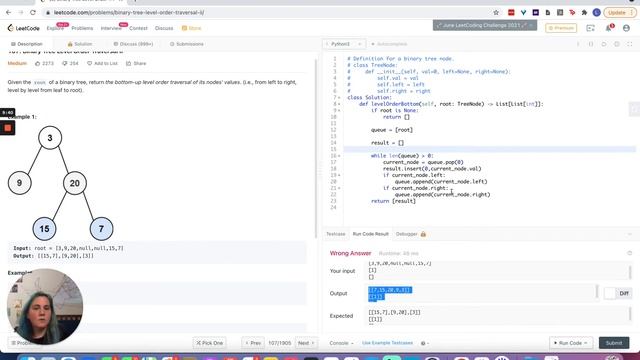Expand the Console panel
The image size is (640, 360).
(x=341, y=343)
